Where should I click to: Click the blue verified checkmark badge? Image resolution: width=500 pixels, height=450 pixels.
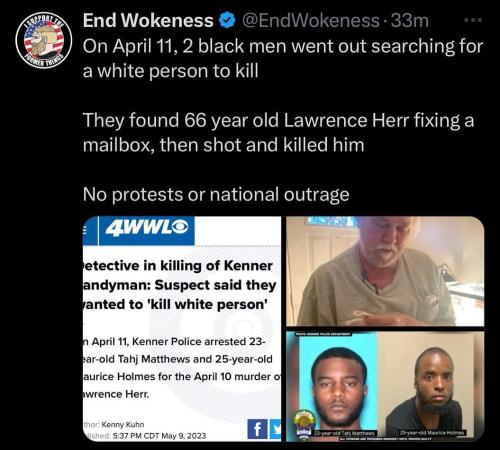coord(227,20)
